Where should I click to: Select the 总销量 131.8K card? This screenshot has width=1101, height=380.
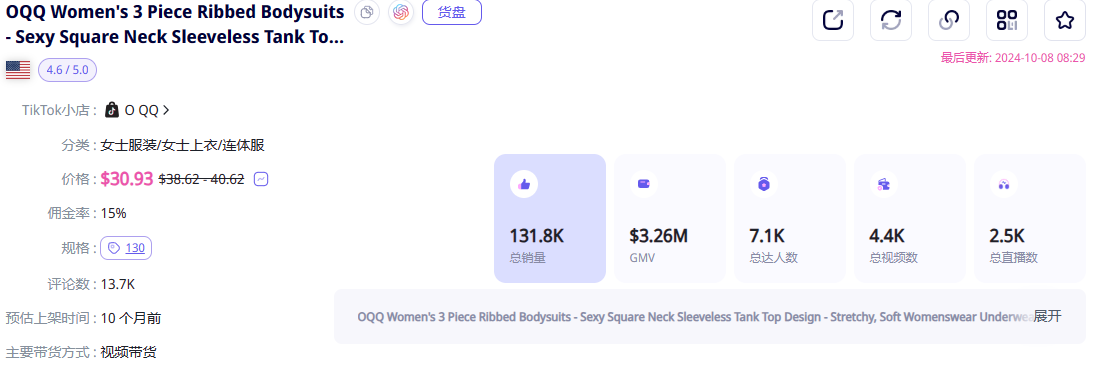[550, 218]
